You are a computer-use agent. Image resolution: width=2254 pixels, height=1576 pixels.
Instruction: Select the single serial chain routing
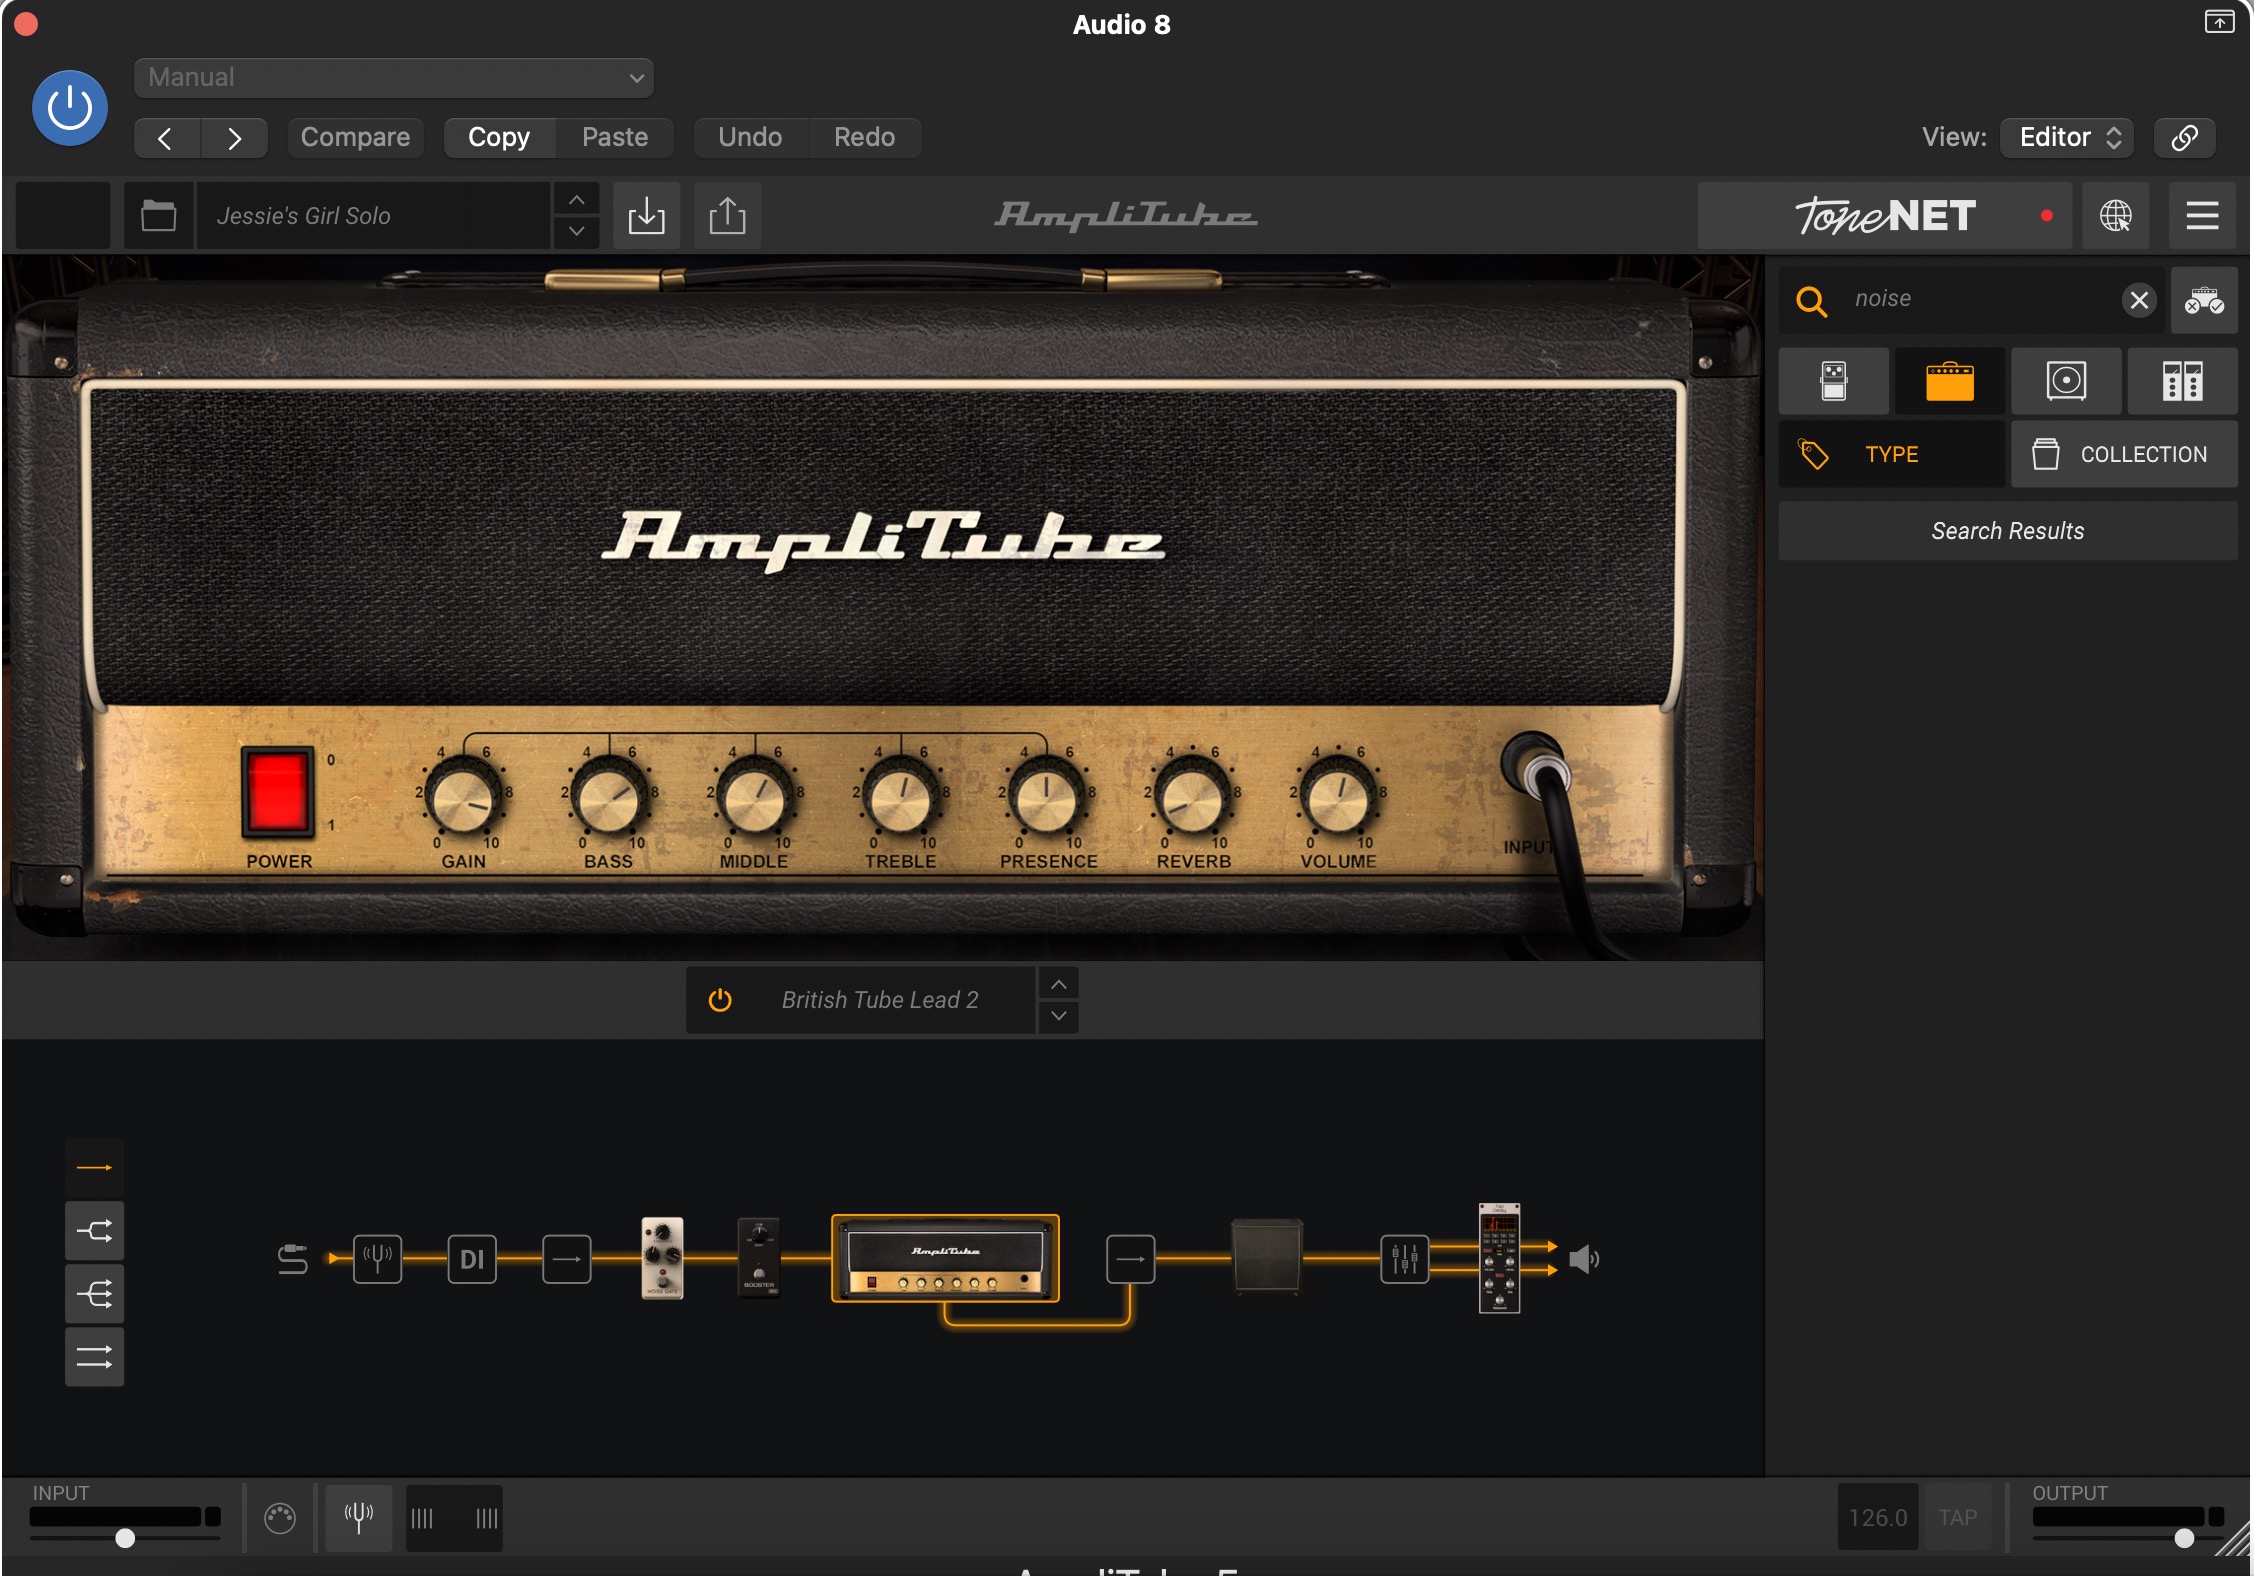[95, 1167]
